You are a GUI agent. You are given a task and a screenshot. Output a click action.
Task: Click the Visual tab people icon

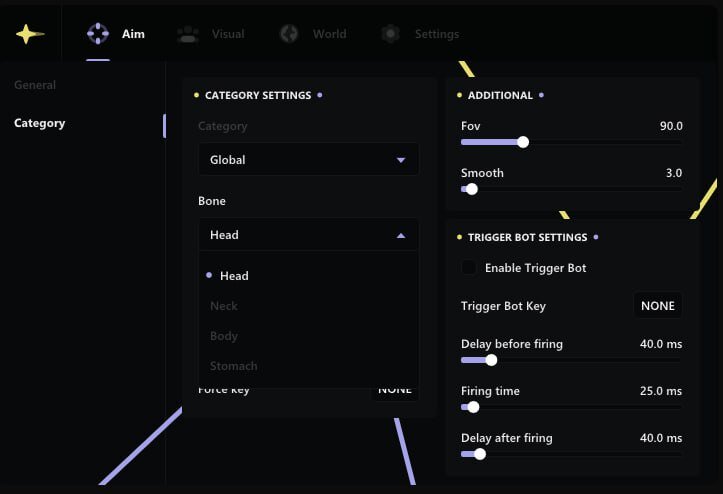click(187, 34)
